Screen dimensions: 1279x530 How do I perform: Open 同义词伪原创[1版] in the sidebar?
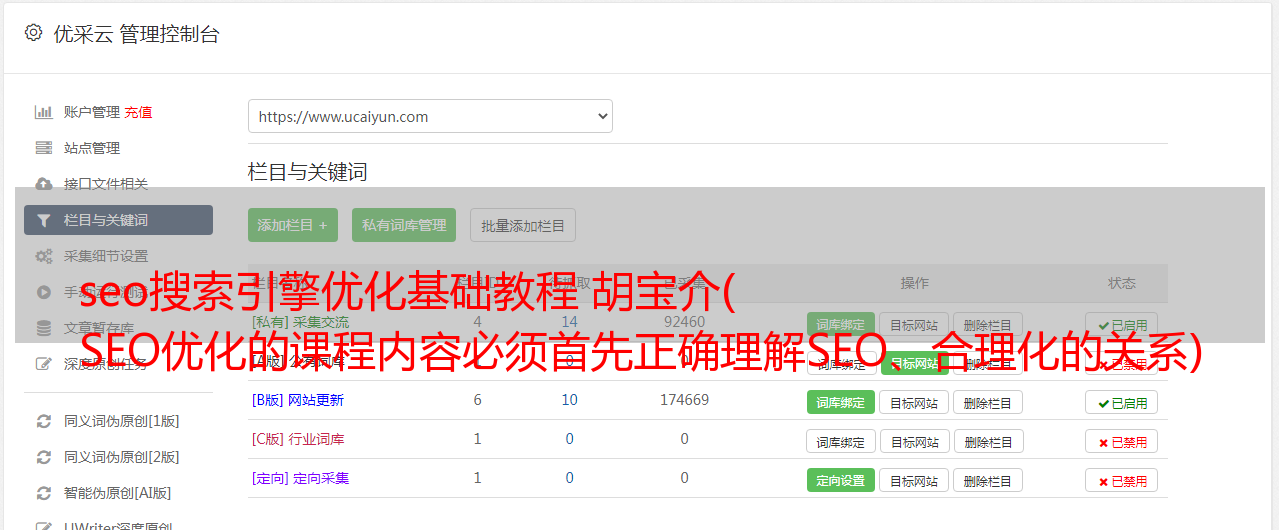click(122, 421)
